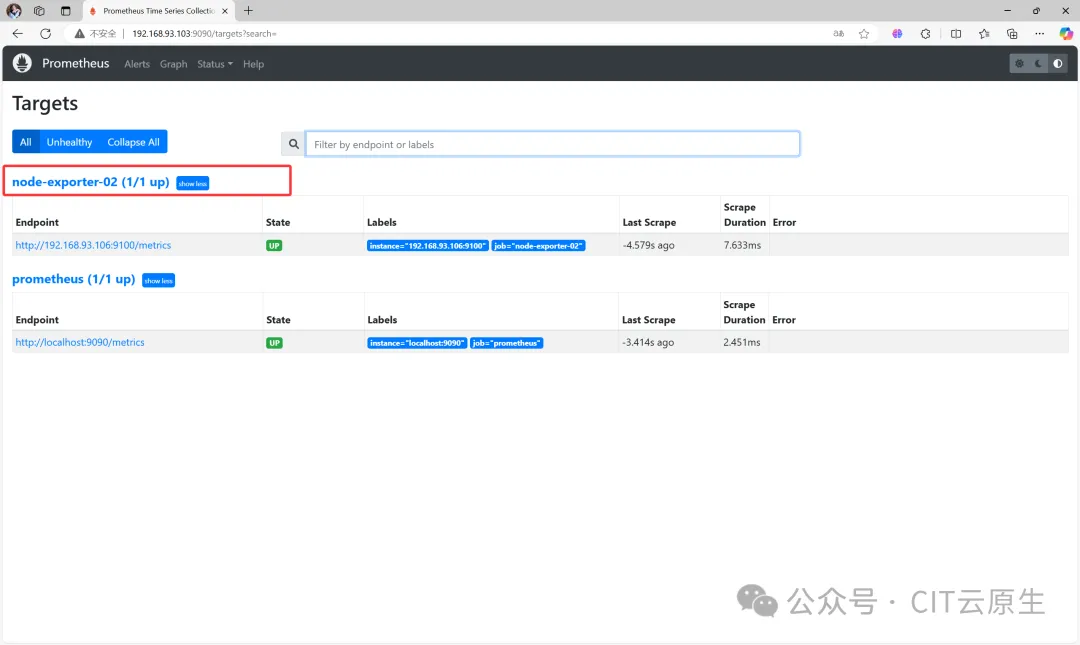Click the Filter by endpoint or labels field
This screenshot has height=645, width=1080.
tap(552, 144)
